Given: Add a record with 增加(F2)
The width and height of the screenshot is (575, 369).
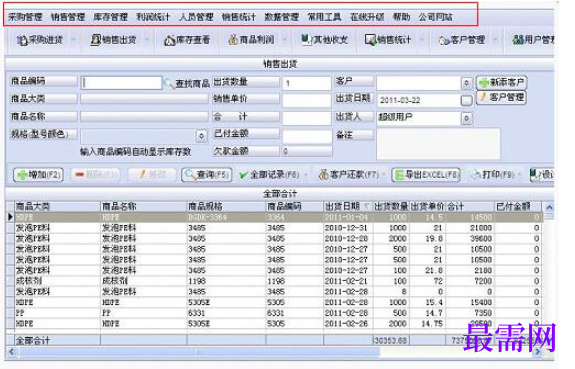Looking at the screenshot, I should pyautogui.click(x=38, y=175).
